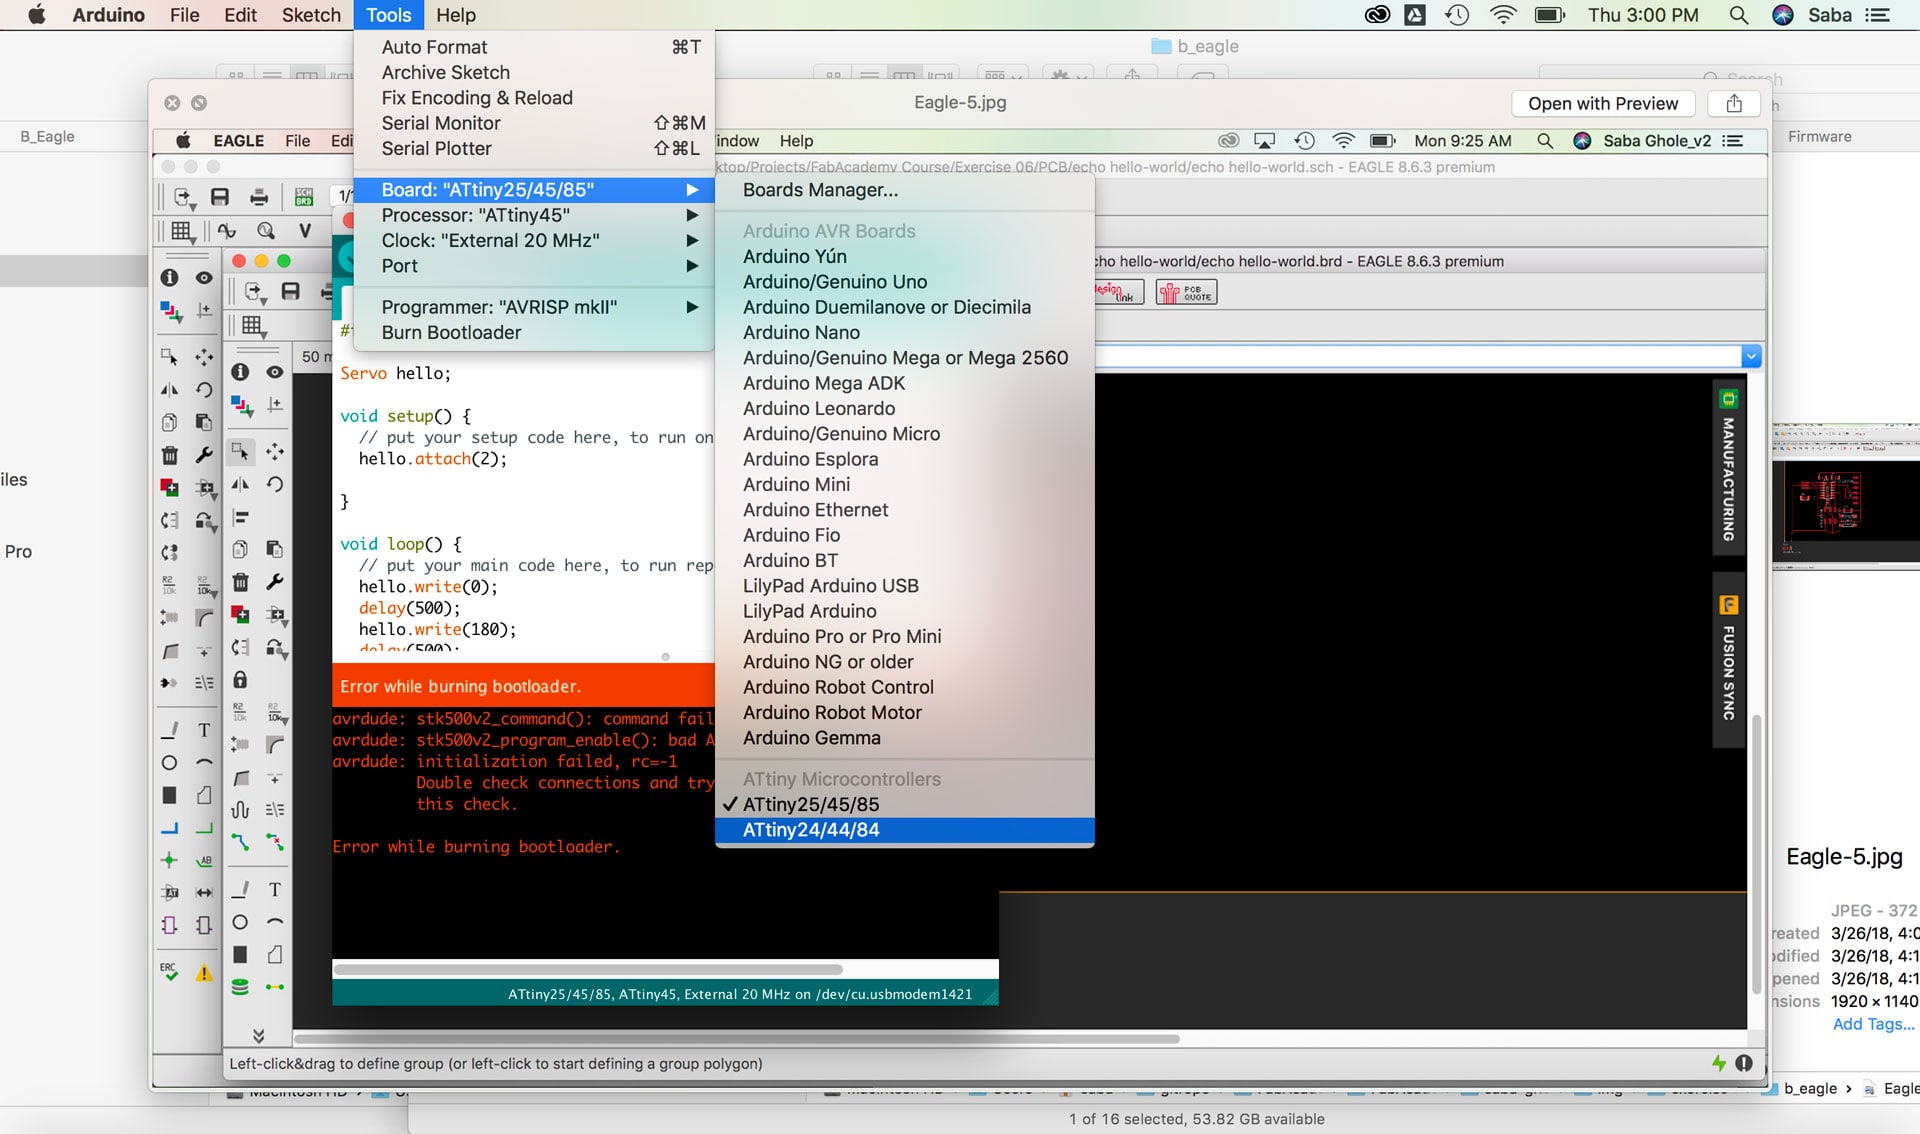Toggle Show eye tool in board palette
1920x1134 pixels.
[275, 372]
